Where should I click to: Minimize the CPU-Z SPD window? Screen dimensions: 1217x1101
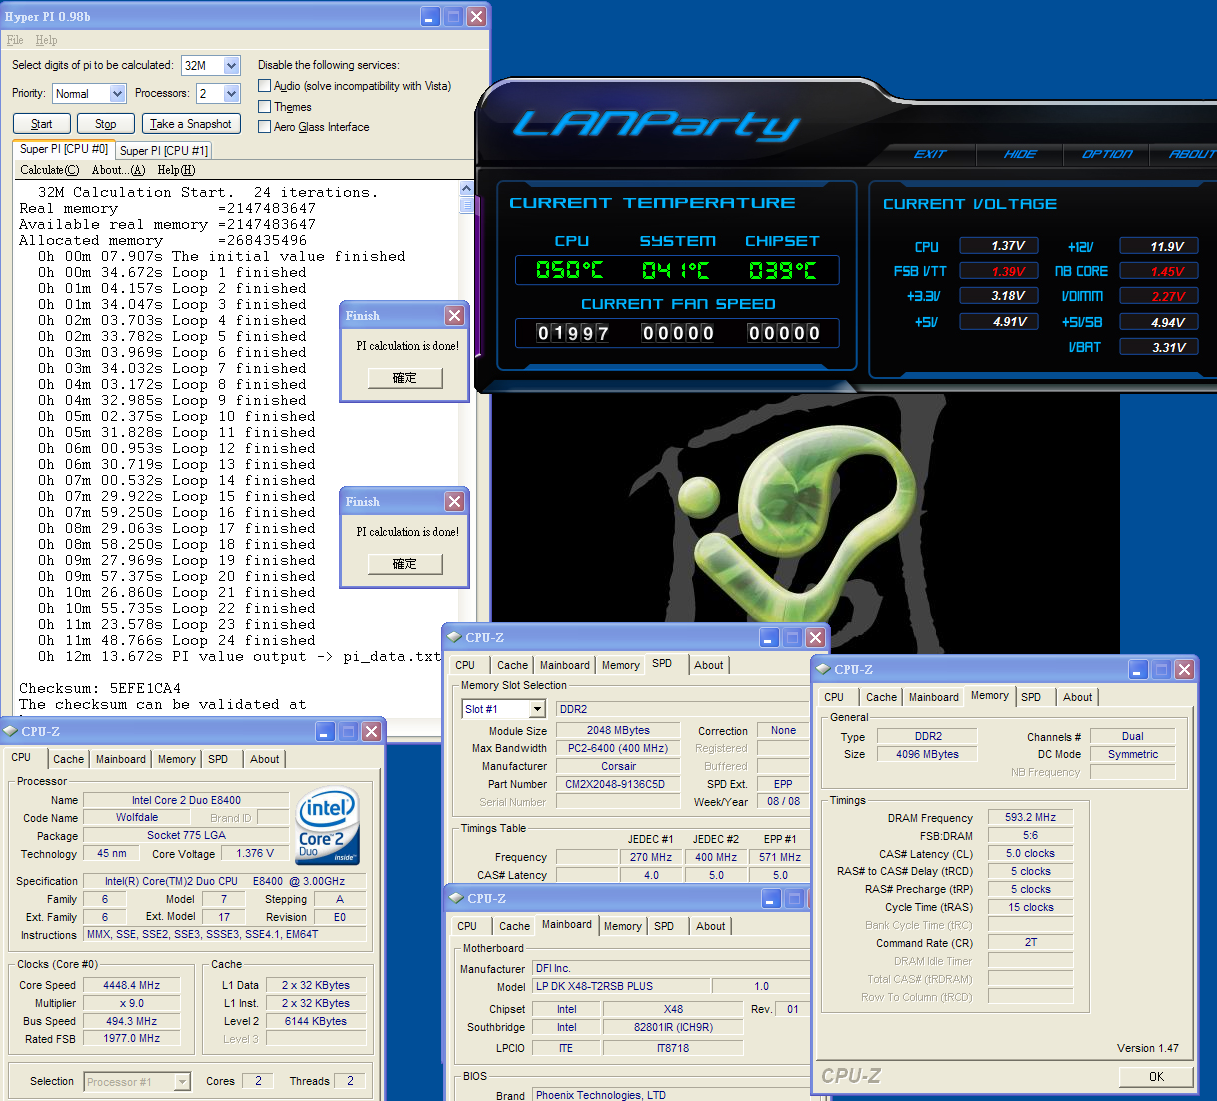click(768, 638)
